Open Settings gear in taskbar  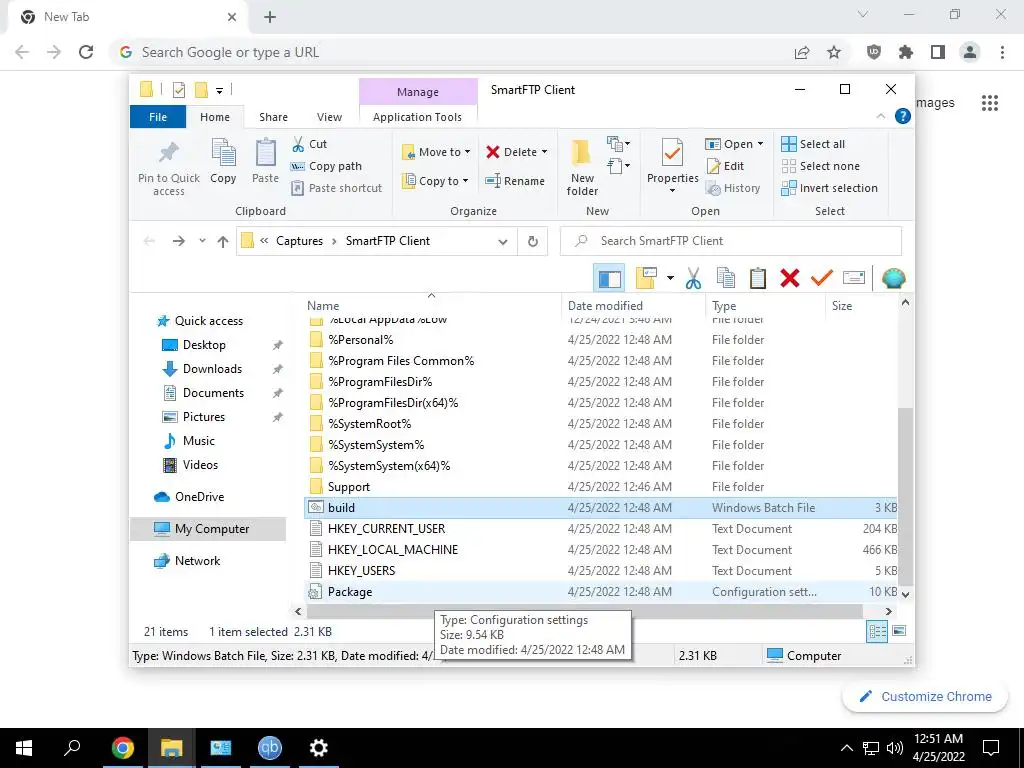coord(319,748)
